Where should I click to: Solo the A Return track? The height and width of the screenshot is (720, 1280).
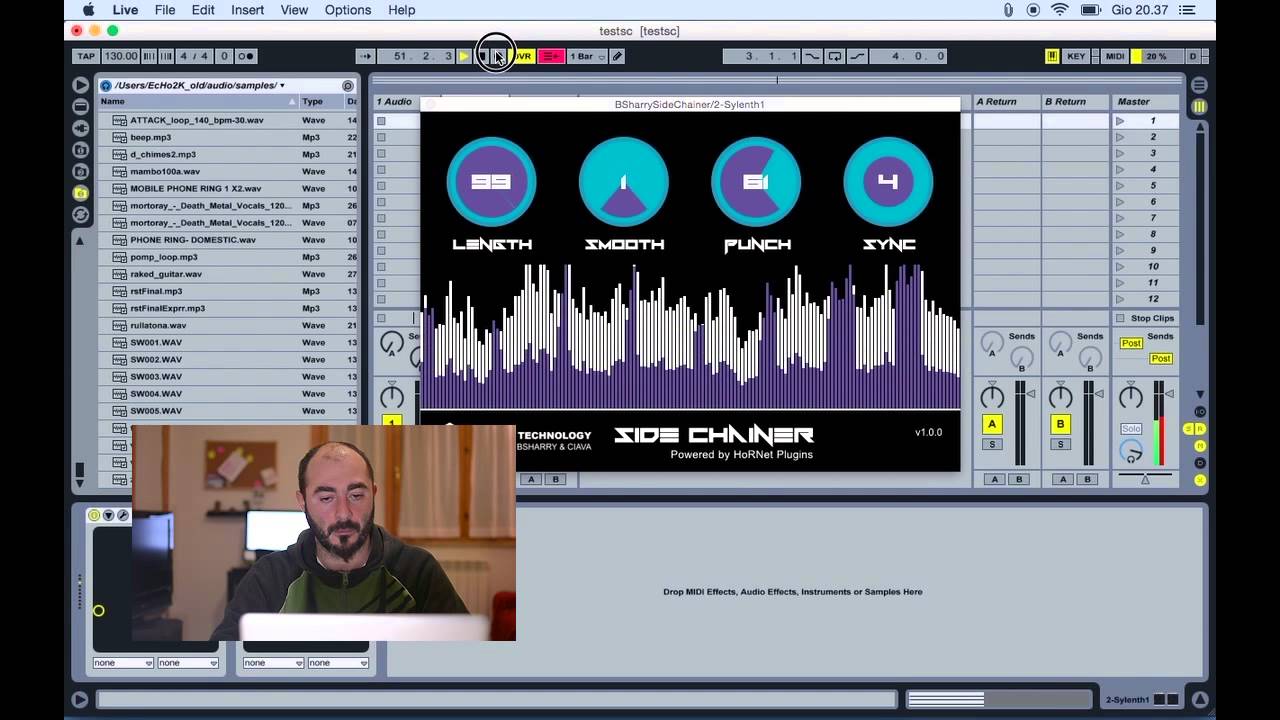(x=992, y=444)
